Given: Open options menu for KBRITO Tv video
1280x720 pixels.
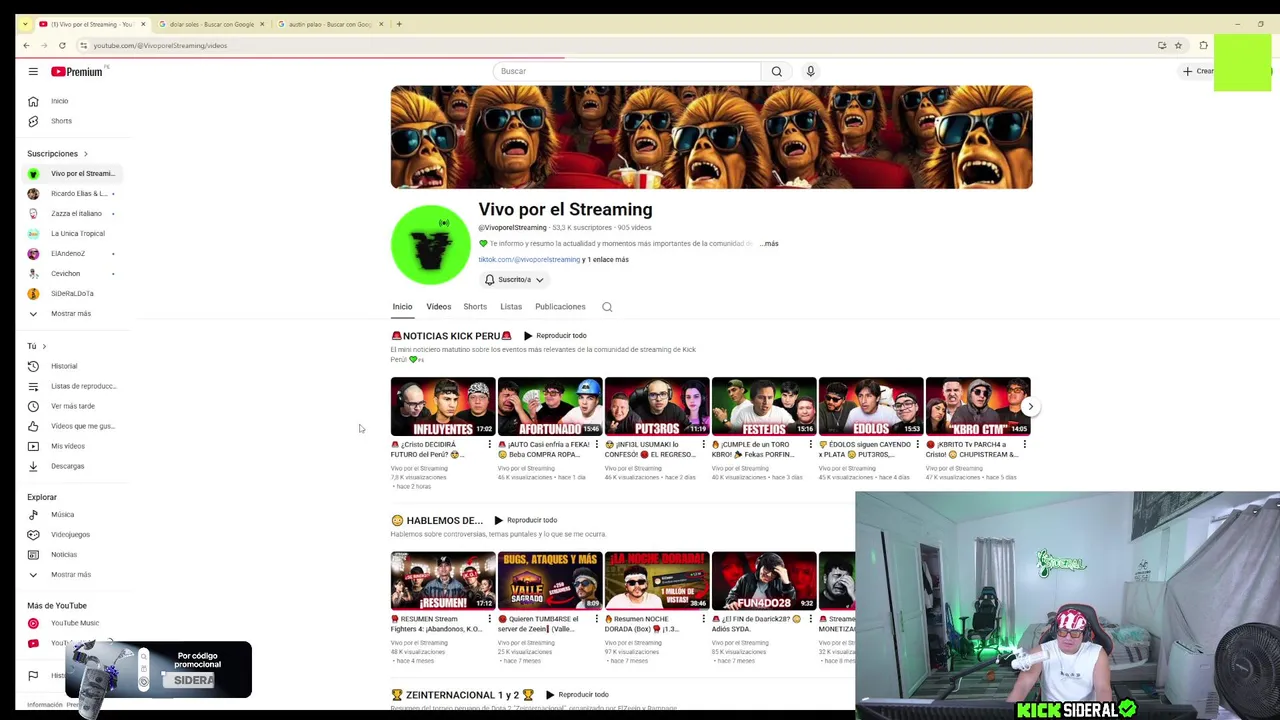Looking at the screenshot, I should pyautogui.click(x=1025, y=444).
